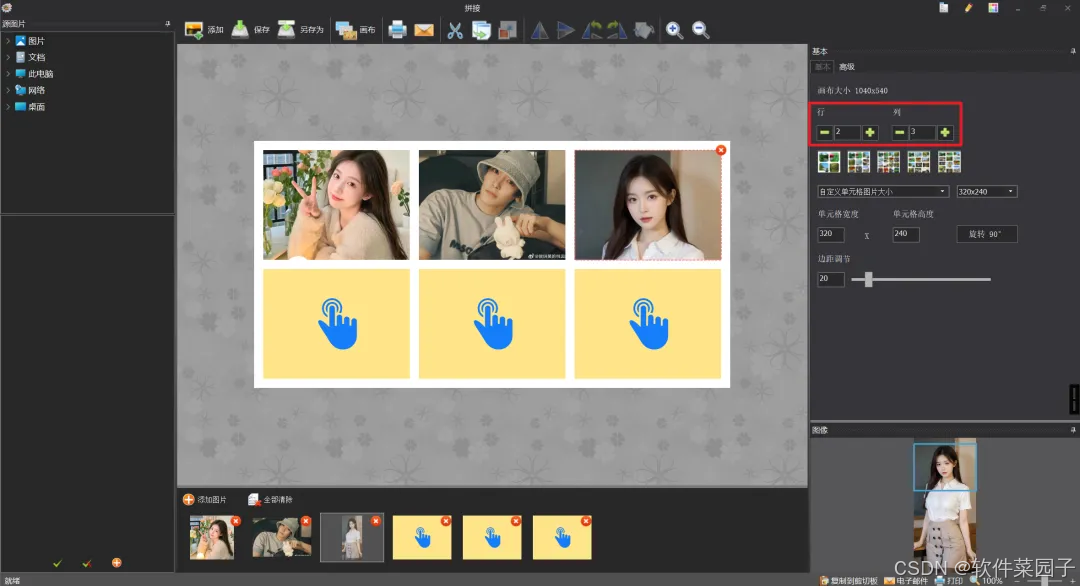Choose the third grid layout preset
Image resolution: width=1080 pixels, height=586 pixels.
point(889,162)
